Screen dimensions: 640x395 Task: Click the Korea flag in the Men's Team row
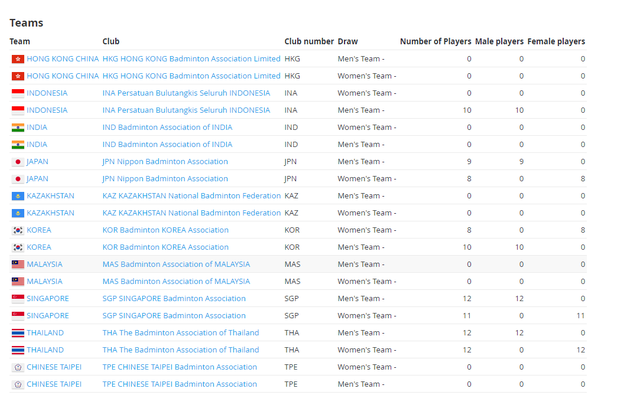18,248
